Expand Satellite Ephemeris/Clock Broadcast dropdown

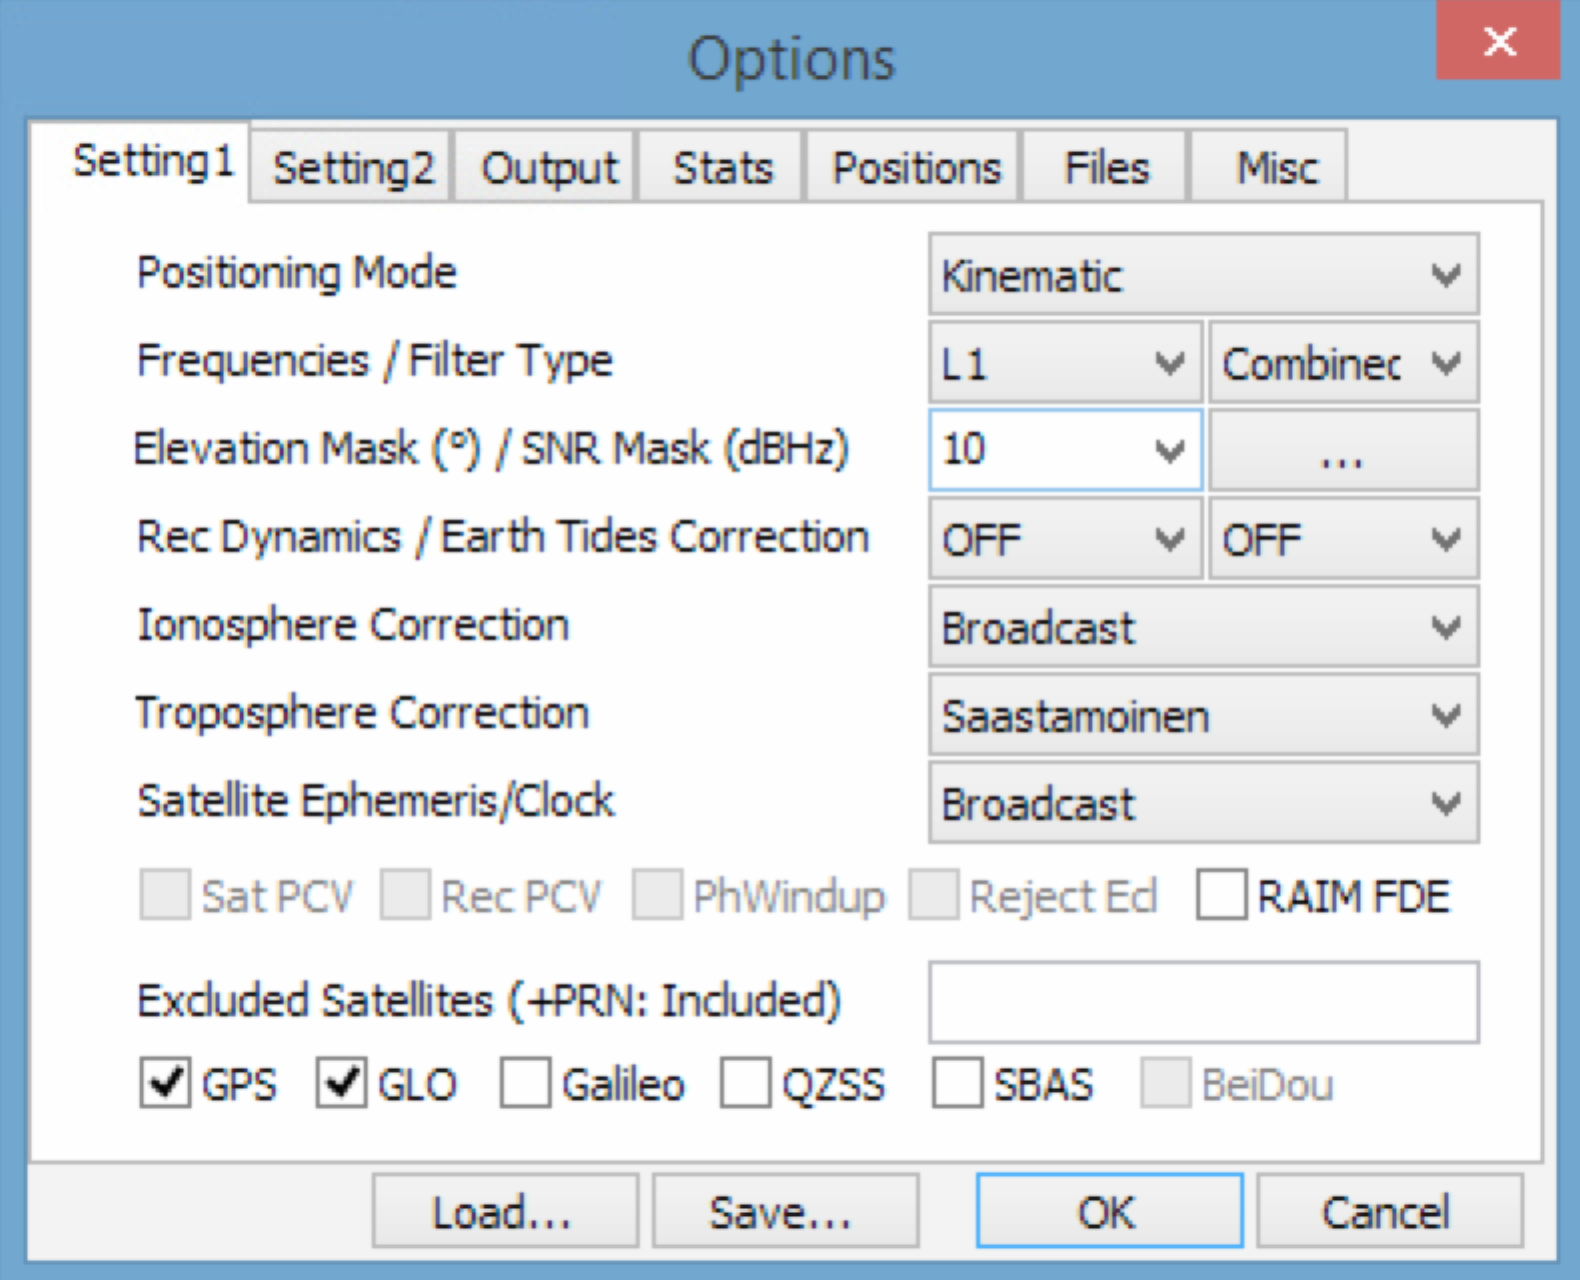[1204, 803]
